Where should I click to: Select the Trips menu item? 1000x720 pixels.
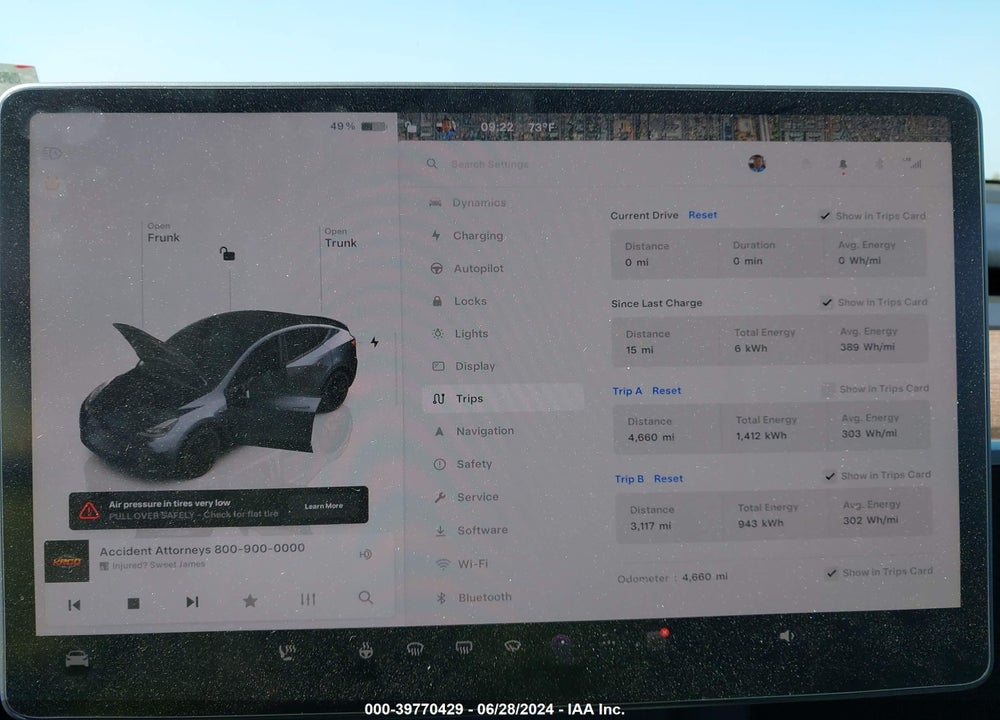[x=503, y=399]
